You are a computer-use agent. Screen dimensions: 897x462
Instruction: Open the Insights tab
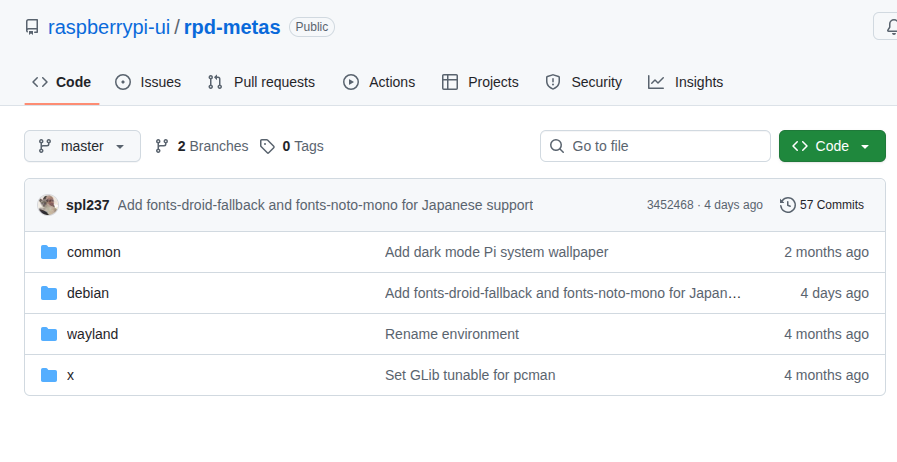coord(685,82)
